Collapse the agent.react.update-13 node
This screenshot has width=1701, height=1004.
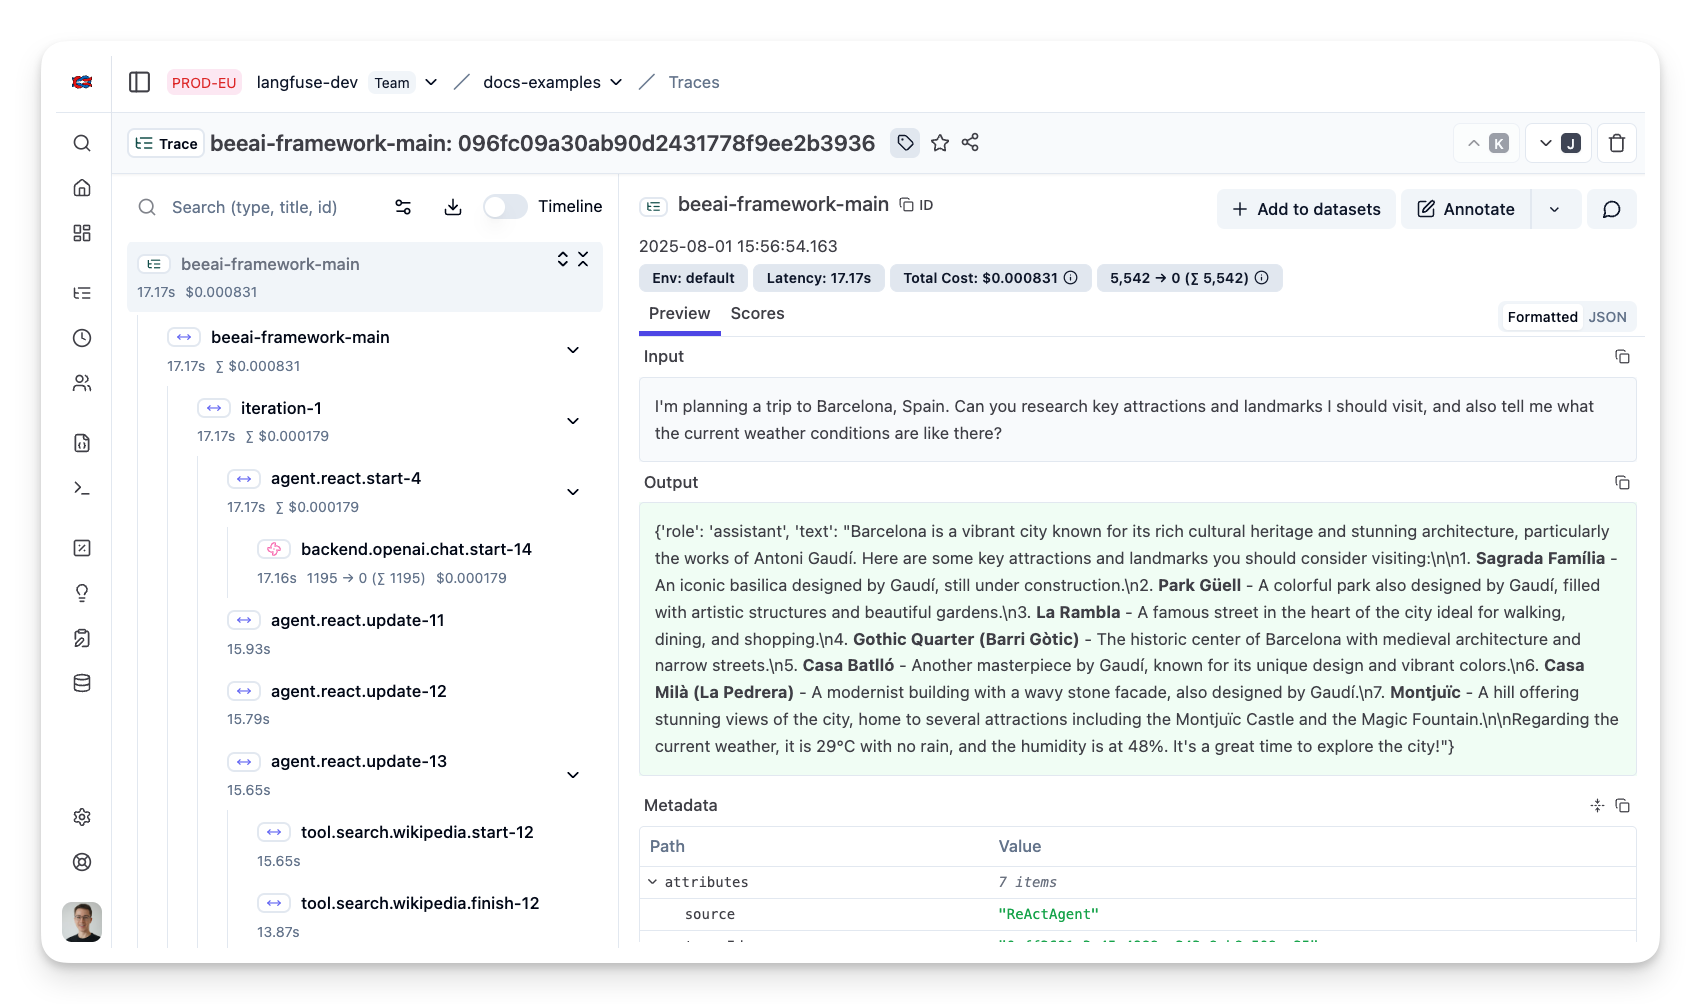pyautogui.click(x=573, y=775)
